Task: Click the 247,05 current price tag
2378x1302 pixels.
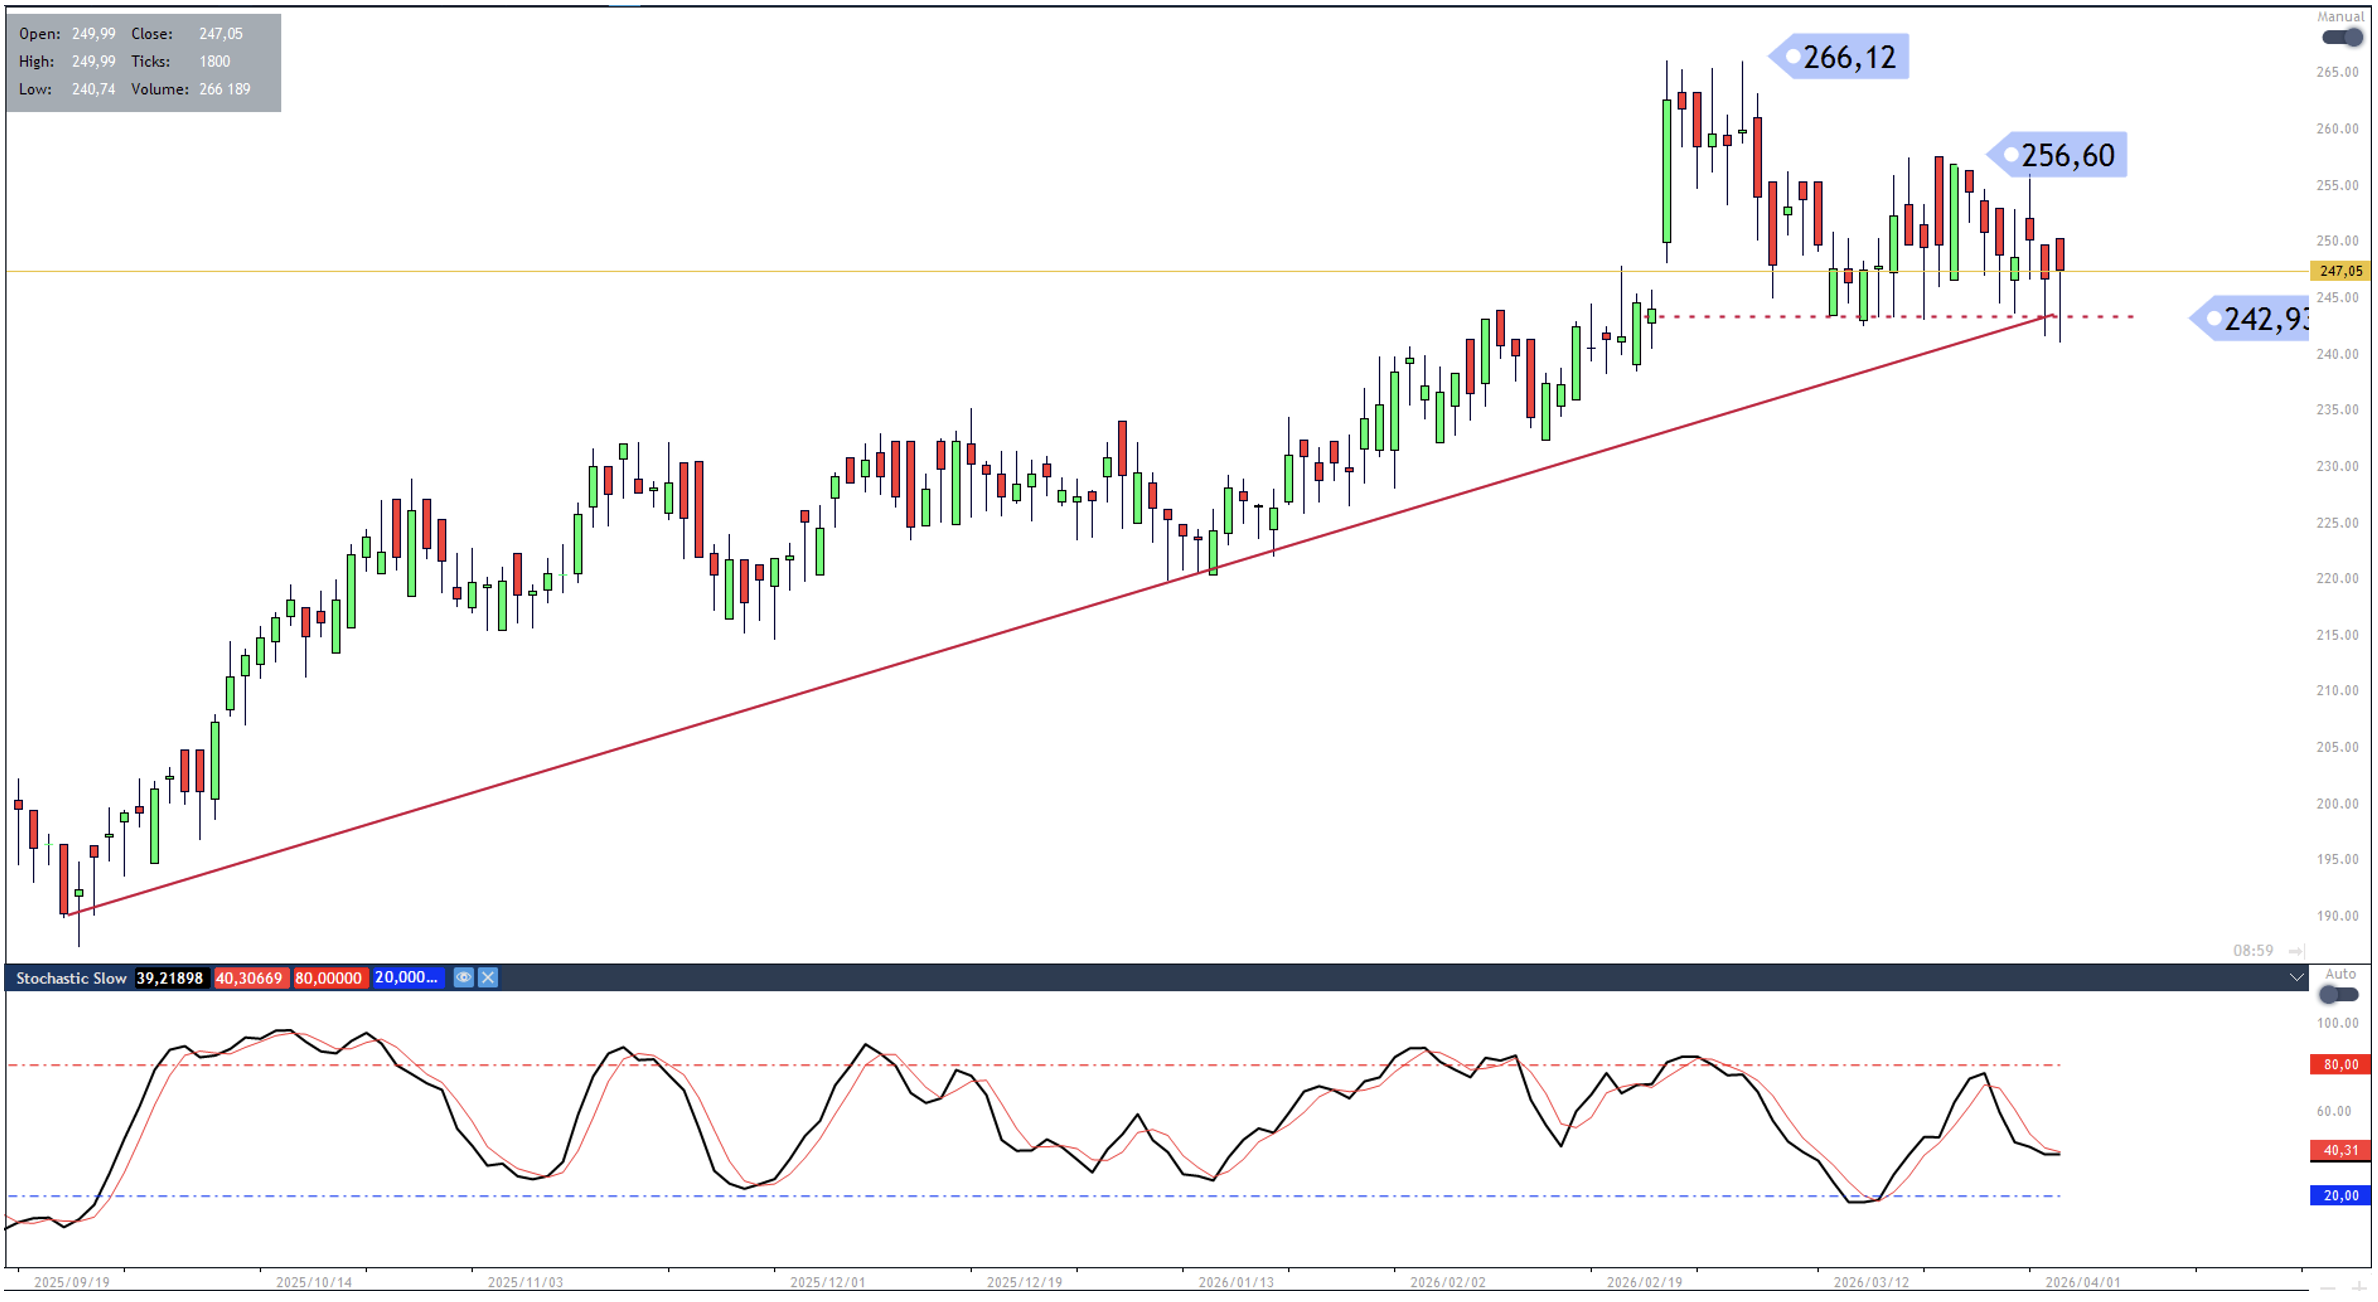Action: [2339, 271]
